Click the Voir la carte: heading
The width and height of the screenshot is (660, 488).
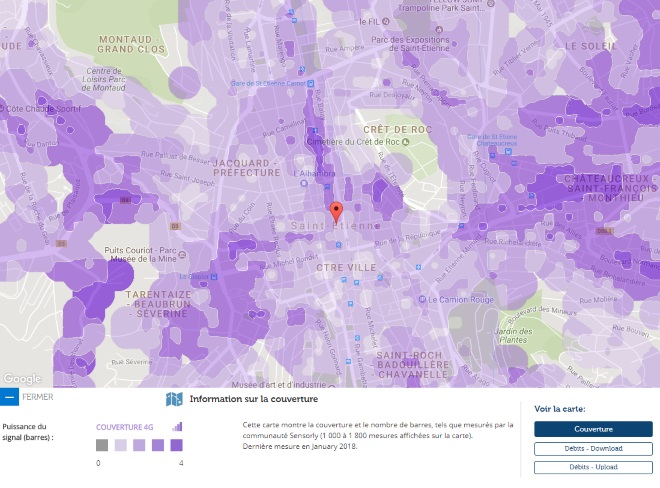560,409
